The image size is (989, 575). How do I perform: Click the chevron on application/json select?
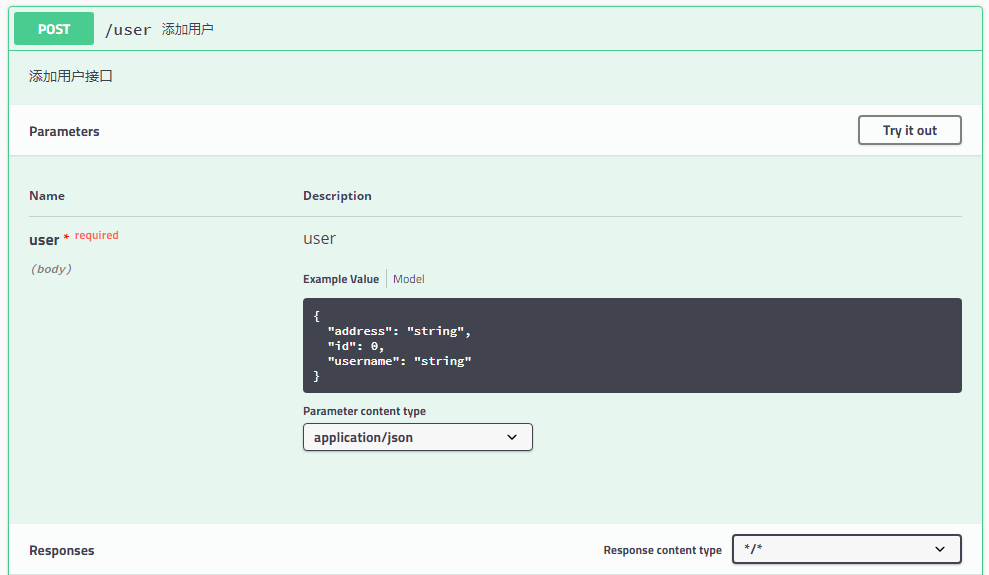point(512,437)
